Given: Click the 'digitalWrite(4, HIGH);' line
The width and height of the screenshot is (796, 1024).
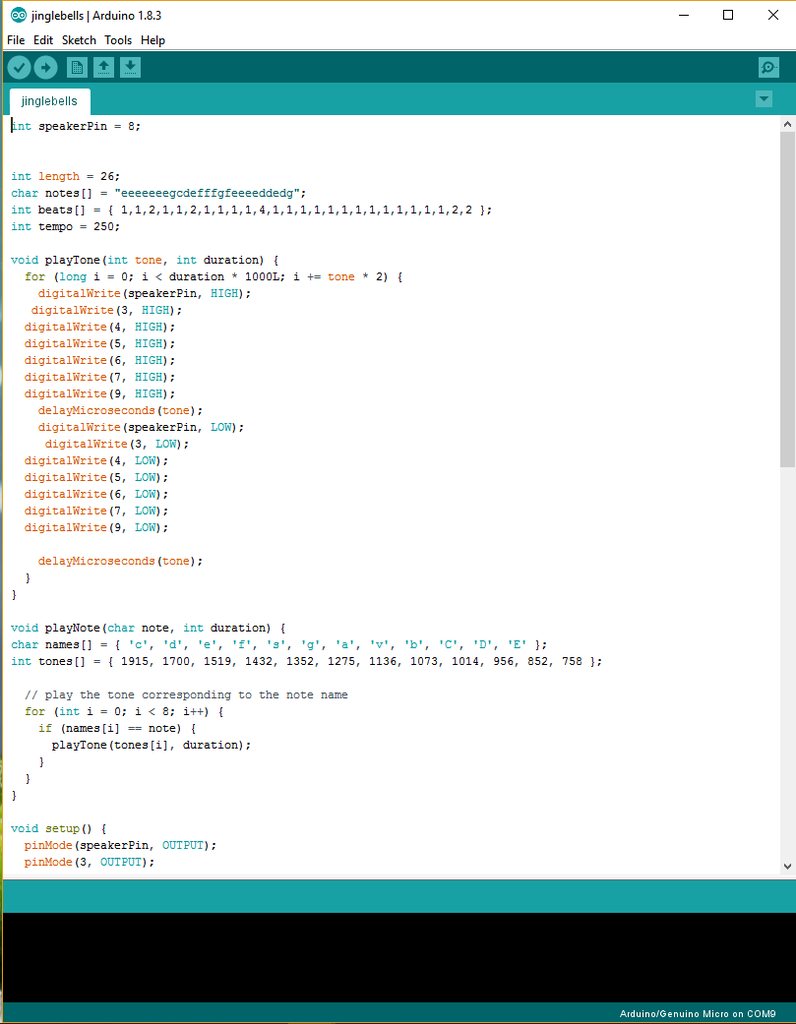Looking at the screenshot, I should click(x=100, y=327).
